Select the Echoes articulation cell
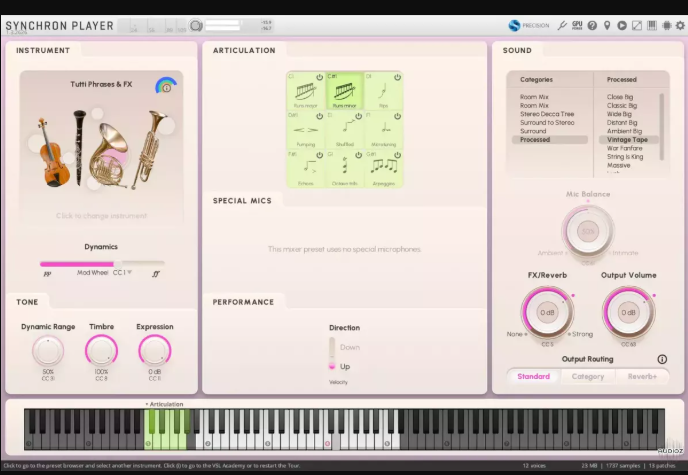The height and width of the screenshot is (475, 688). click(306, 169)
